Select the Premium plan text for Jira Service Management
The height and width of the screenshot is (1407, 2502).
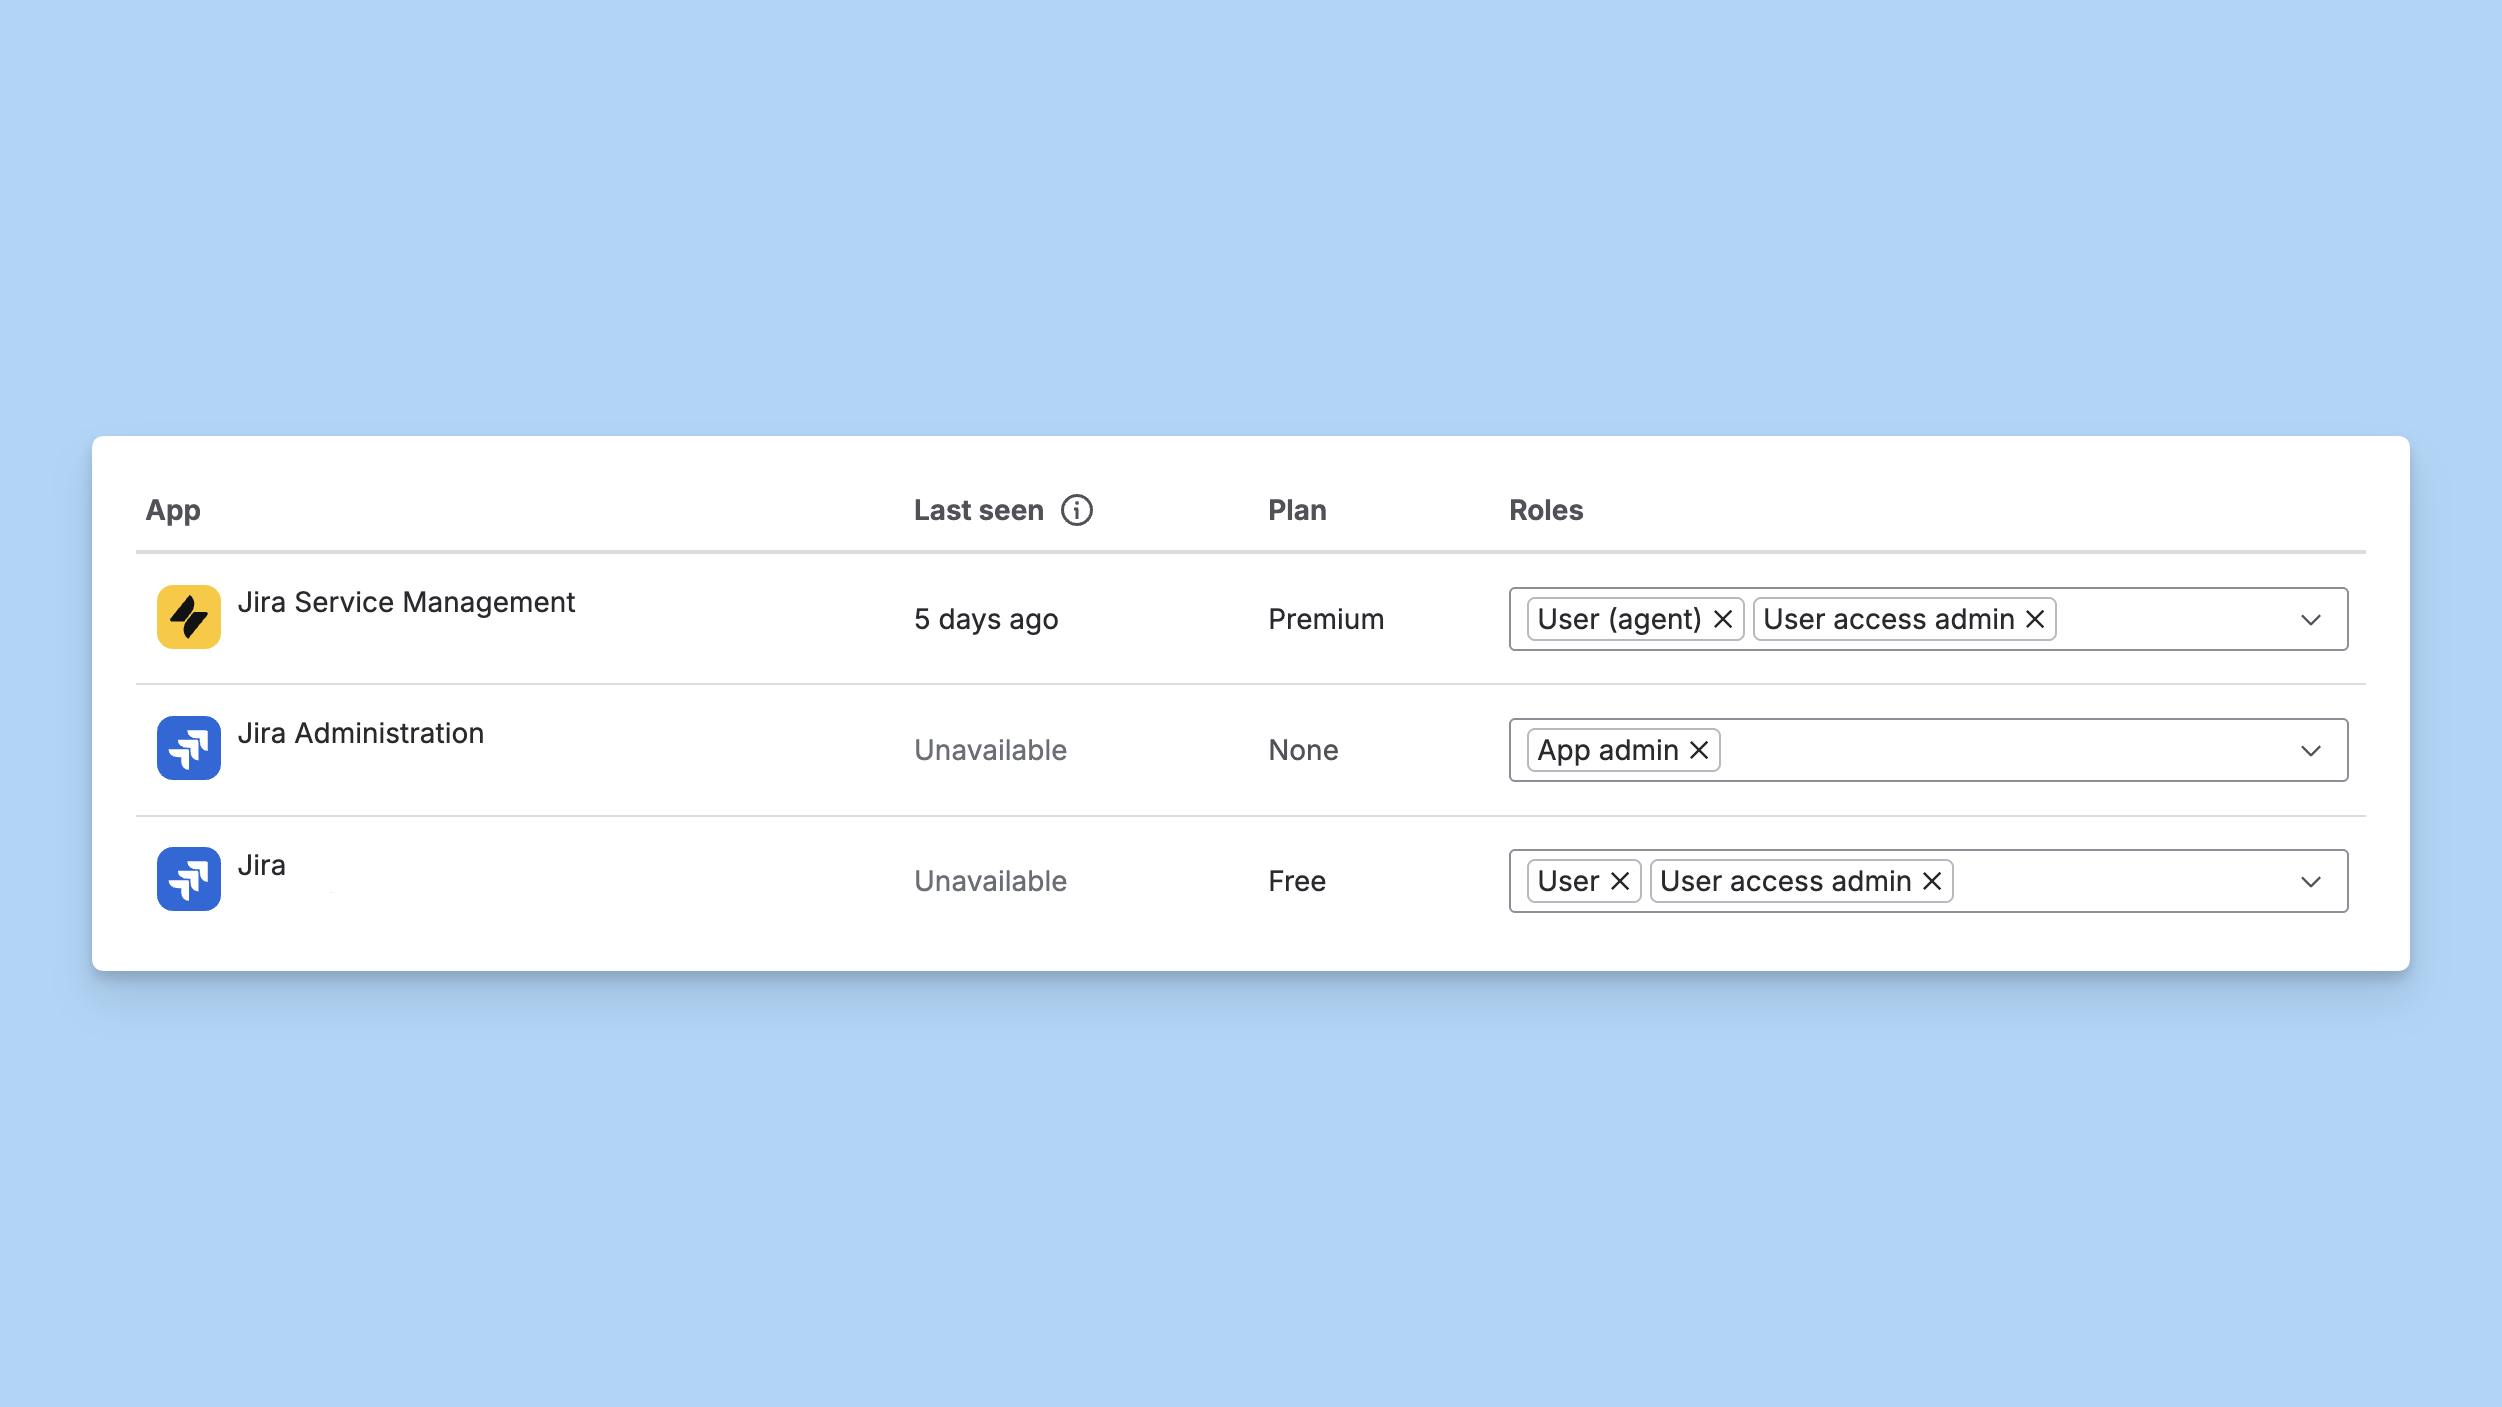coord(1325,619)
